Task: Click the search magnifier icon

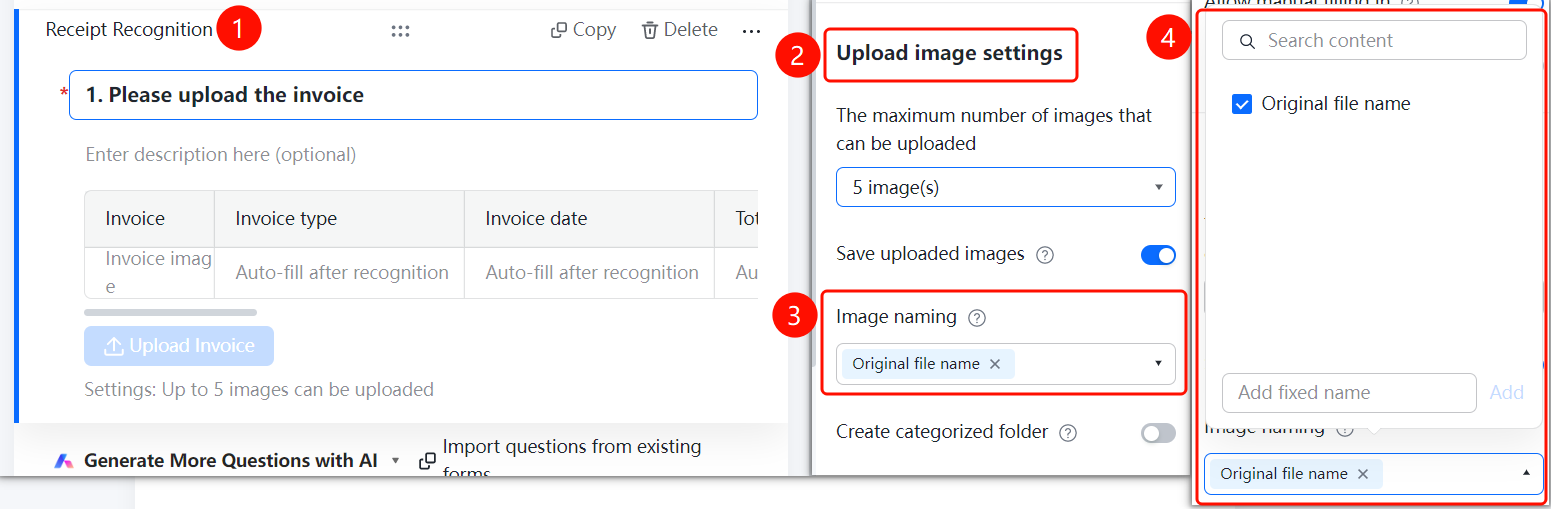Action: (1247, 41)
